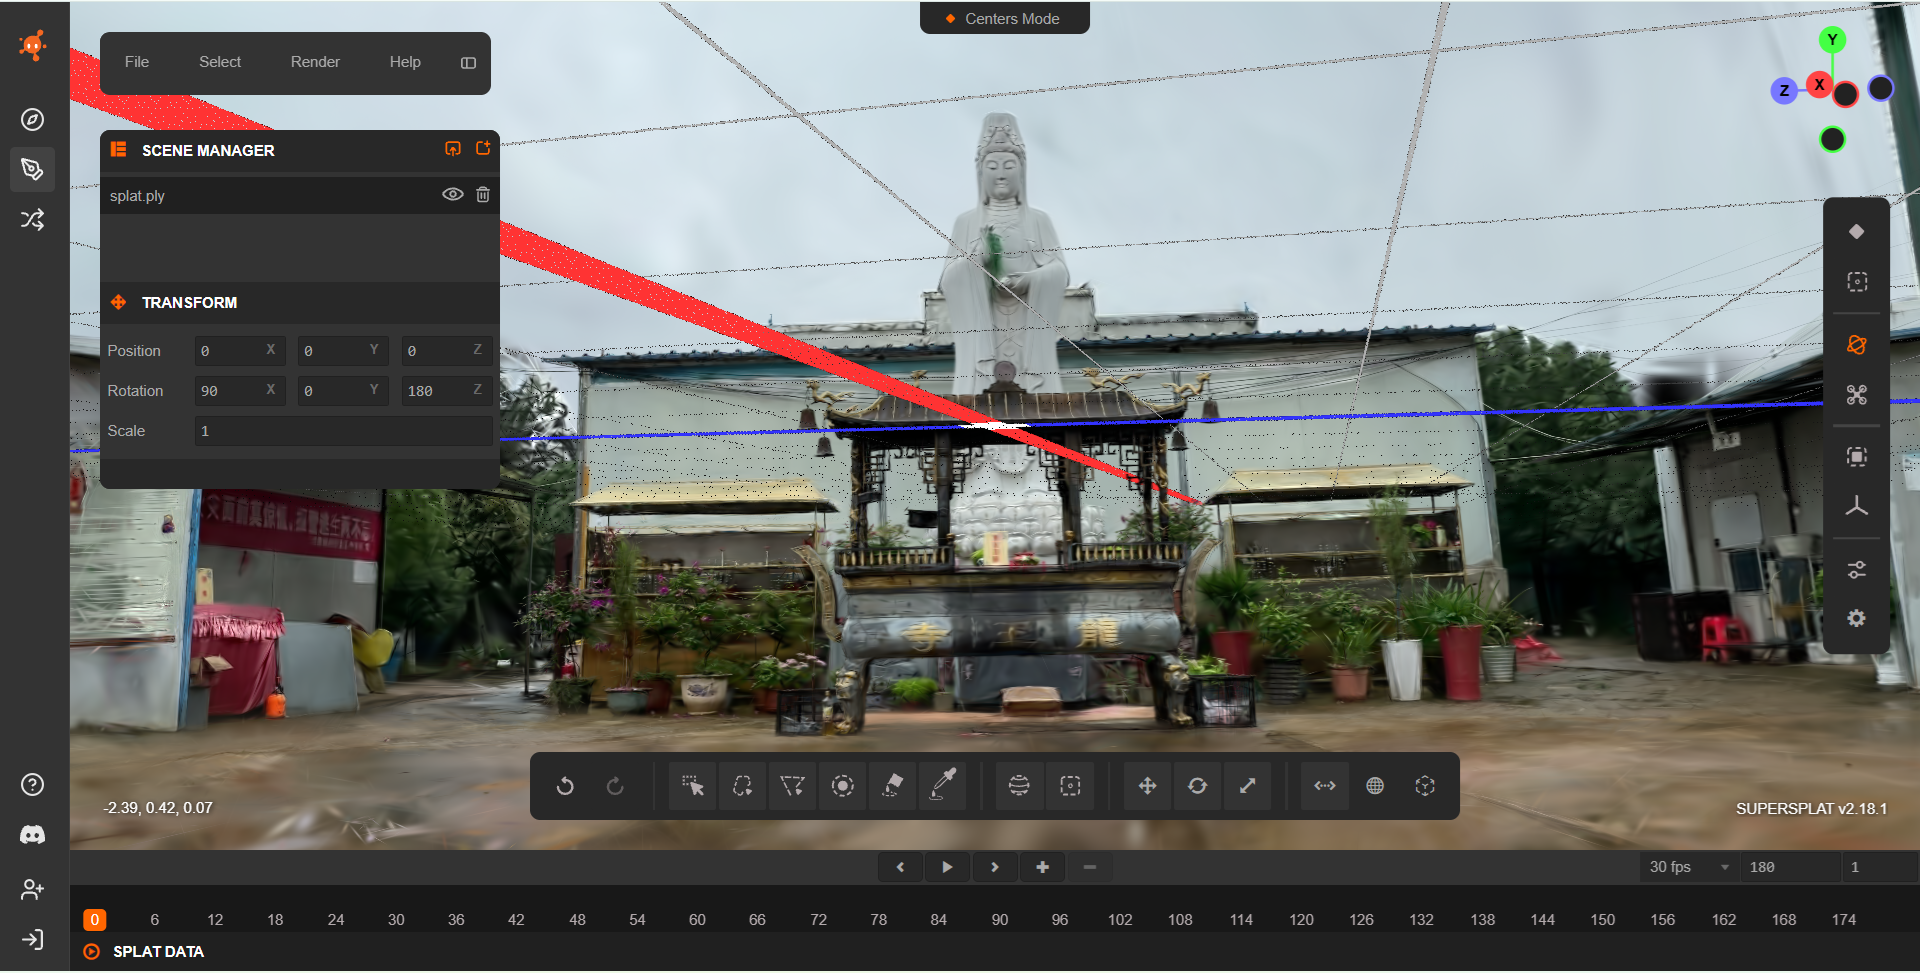Open the Help menu
Viewport: 1920px width, 973px height.
[x=405, y=62]
